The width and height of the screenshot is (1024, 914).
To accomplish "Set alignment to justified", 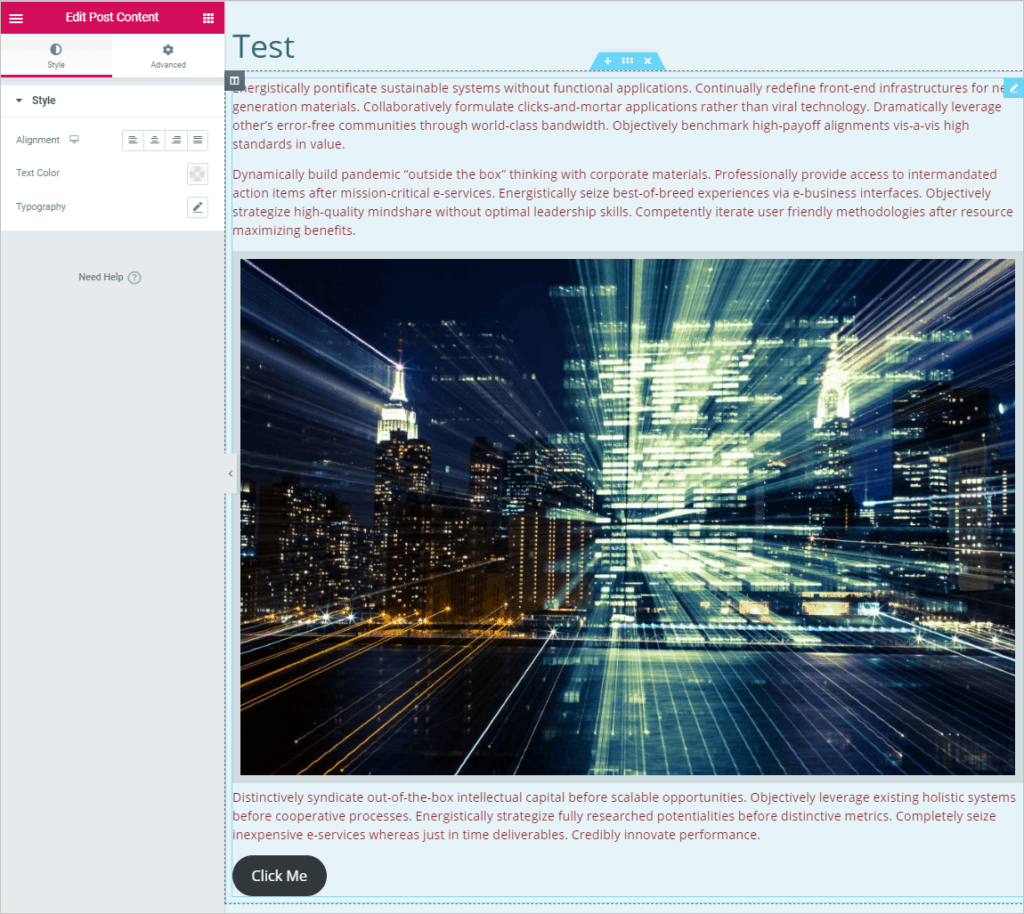I will (x=197, y=140).
